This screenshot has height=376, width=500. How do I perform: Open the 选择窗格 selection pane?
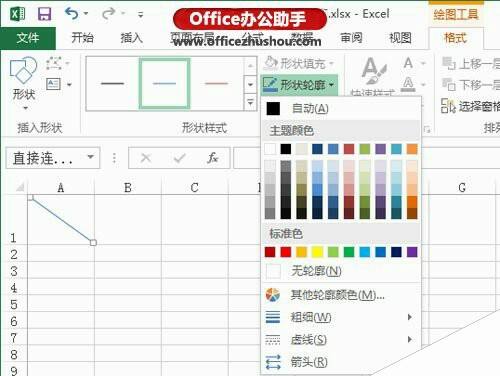[470, 106]
